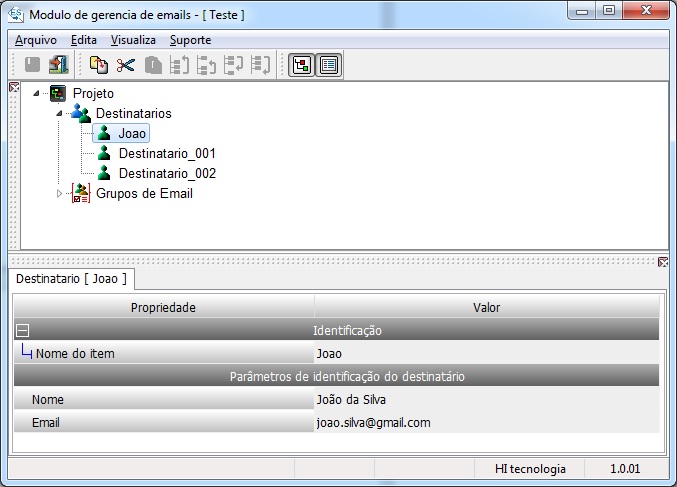Click the Cut scissors icon
The image size is (677, 487).
point(126,65)
